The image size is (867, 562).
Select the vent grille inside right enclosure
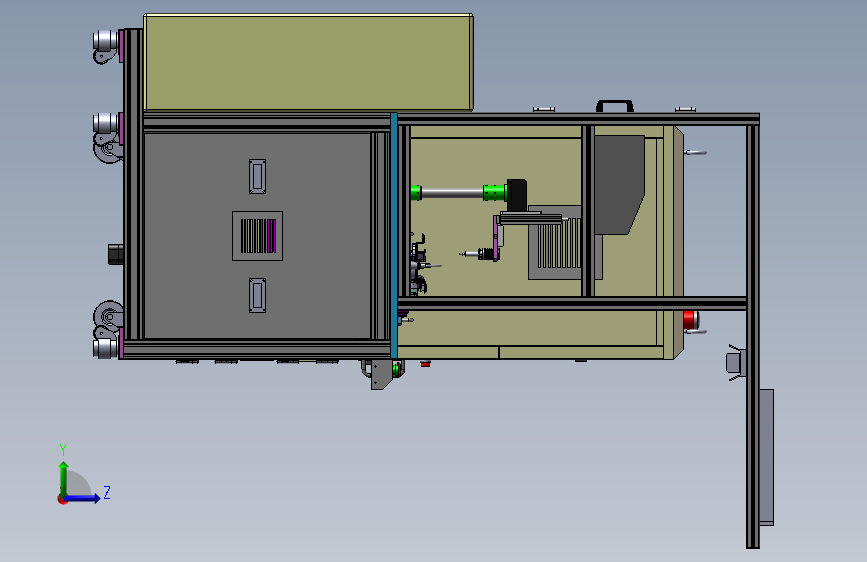pos(560,242)
